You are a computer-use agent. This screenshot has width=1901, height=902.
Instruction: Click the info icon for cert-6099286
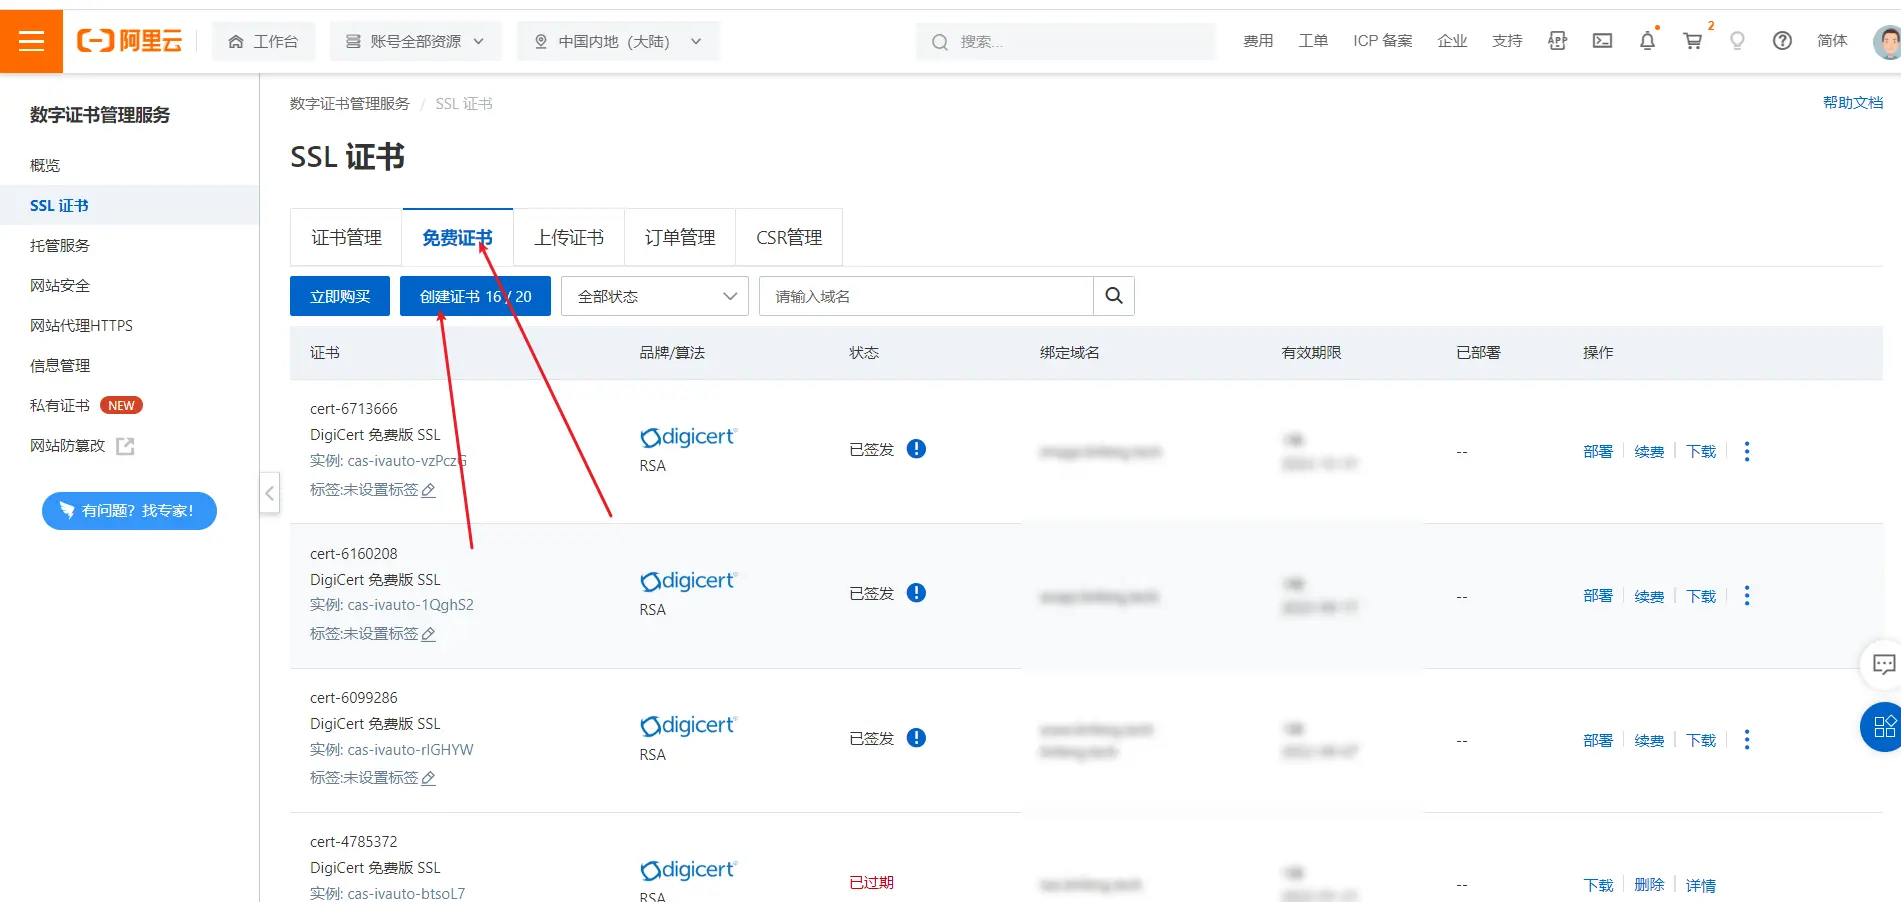coord(916,738)
